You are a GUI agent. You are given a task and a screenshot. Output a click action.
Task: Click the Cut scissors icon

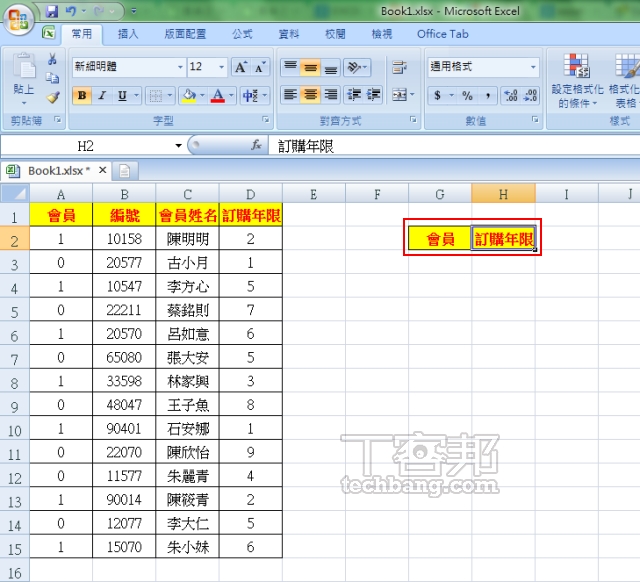[53, 60]
